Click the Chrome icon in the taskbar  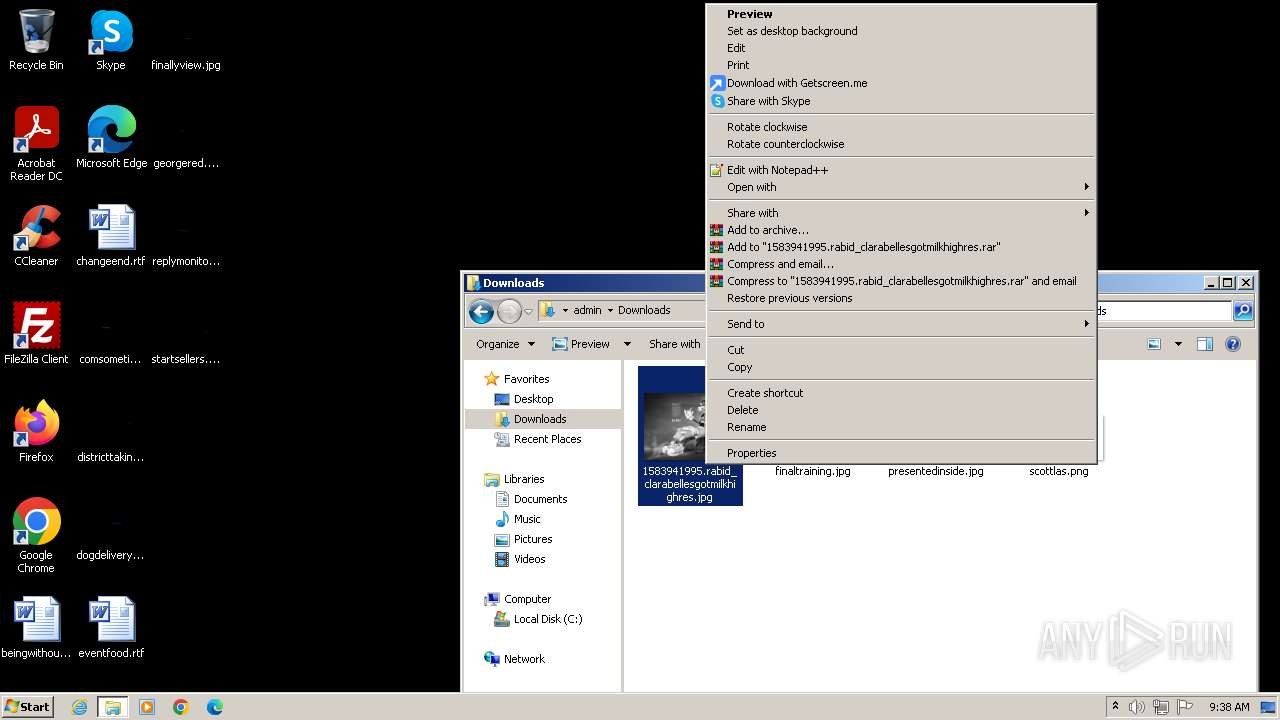pos(181,707)
